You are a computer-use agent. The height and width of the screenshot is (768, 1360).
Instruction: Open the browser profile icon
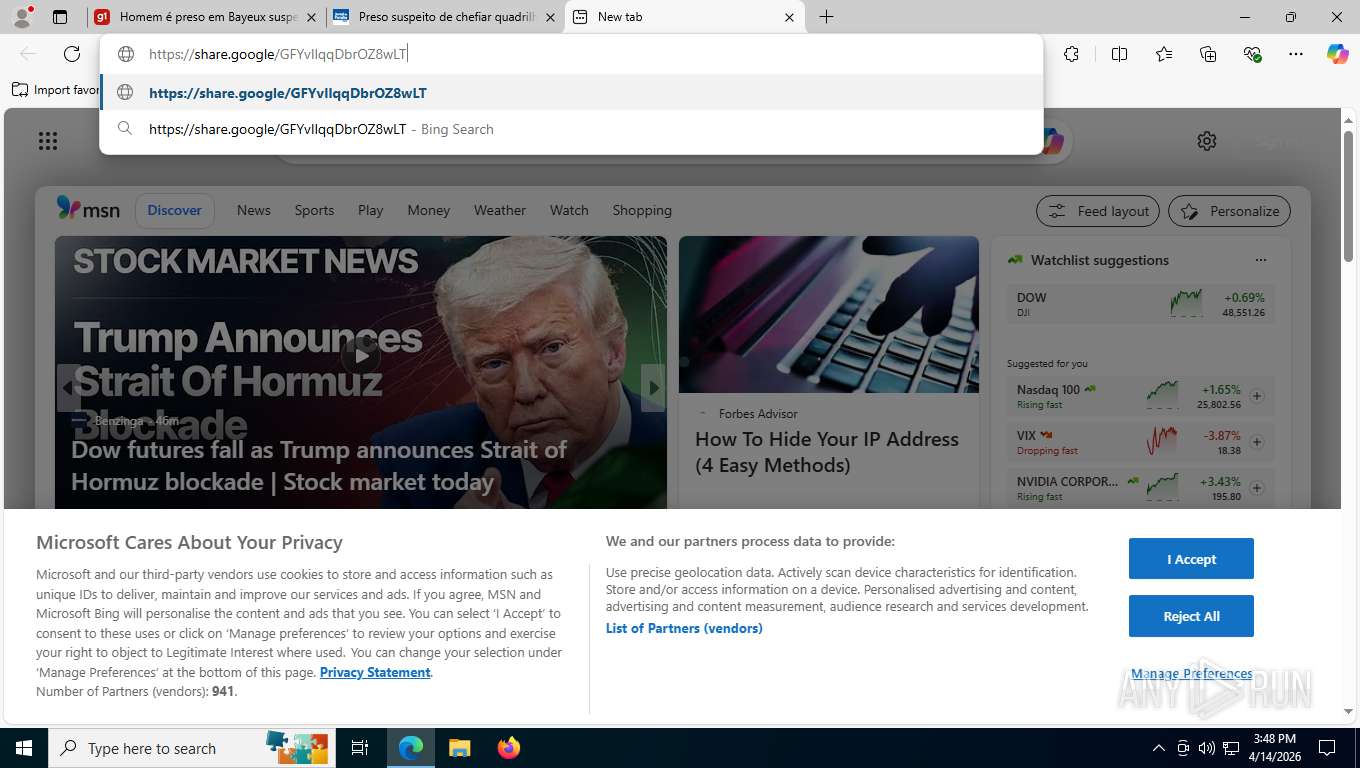pyautogui.click(x=22, y=16)
